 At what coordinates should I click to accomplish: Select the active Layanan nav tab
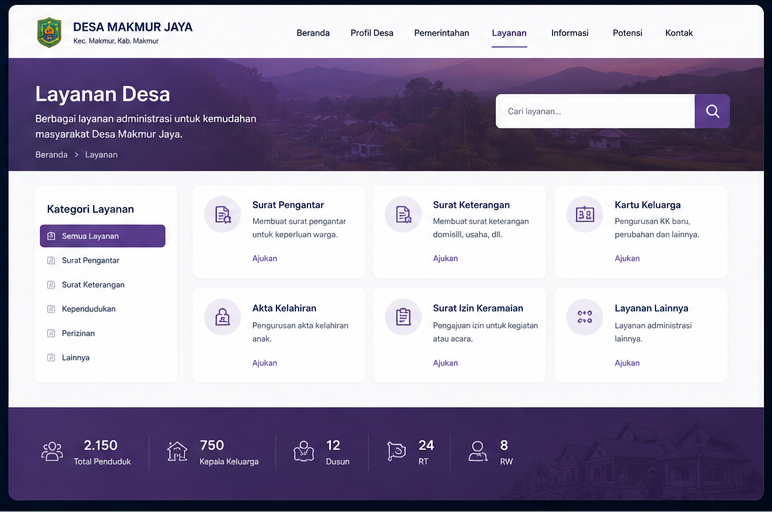point(509,33)
